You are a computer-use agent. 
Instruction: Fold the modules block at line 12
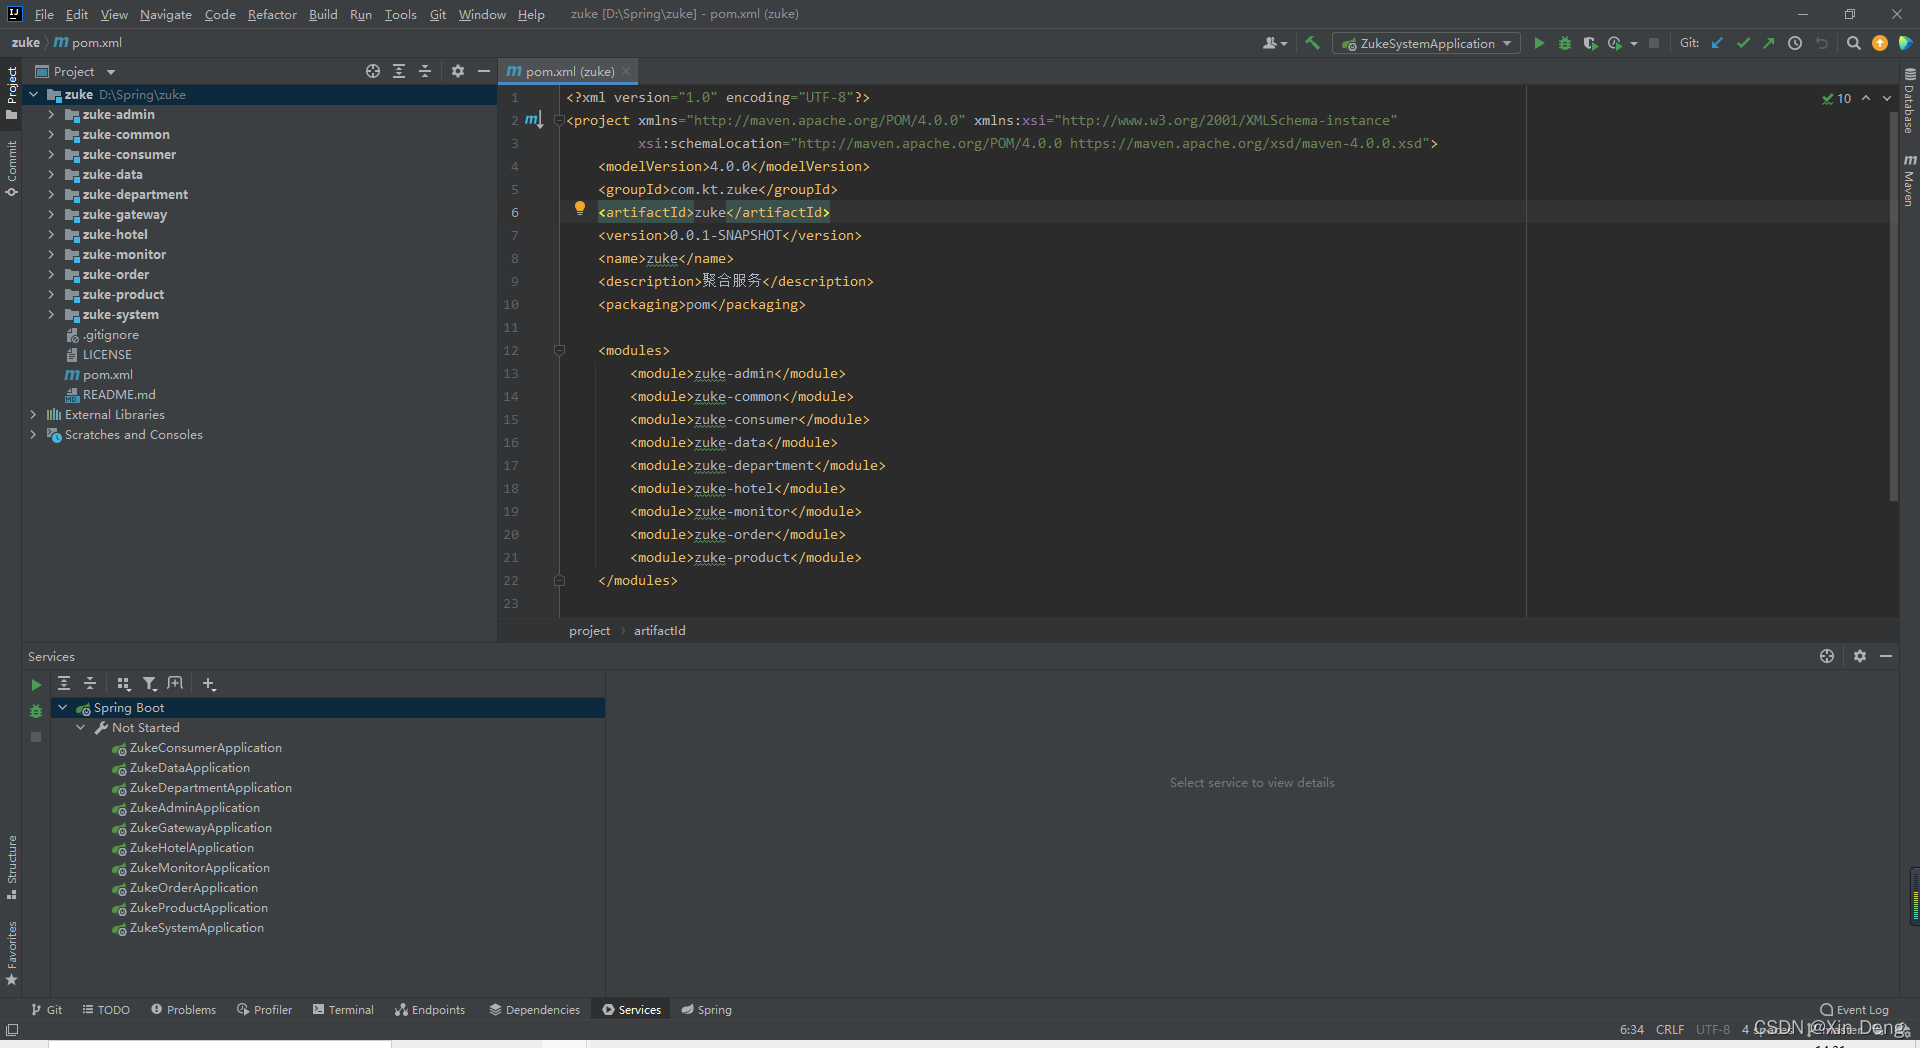pyautogui.click(x=559, y=350)
